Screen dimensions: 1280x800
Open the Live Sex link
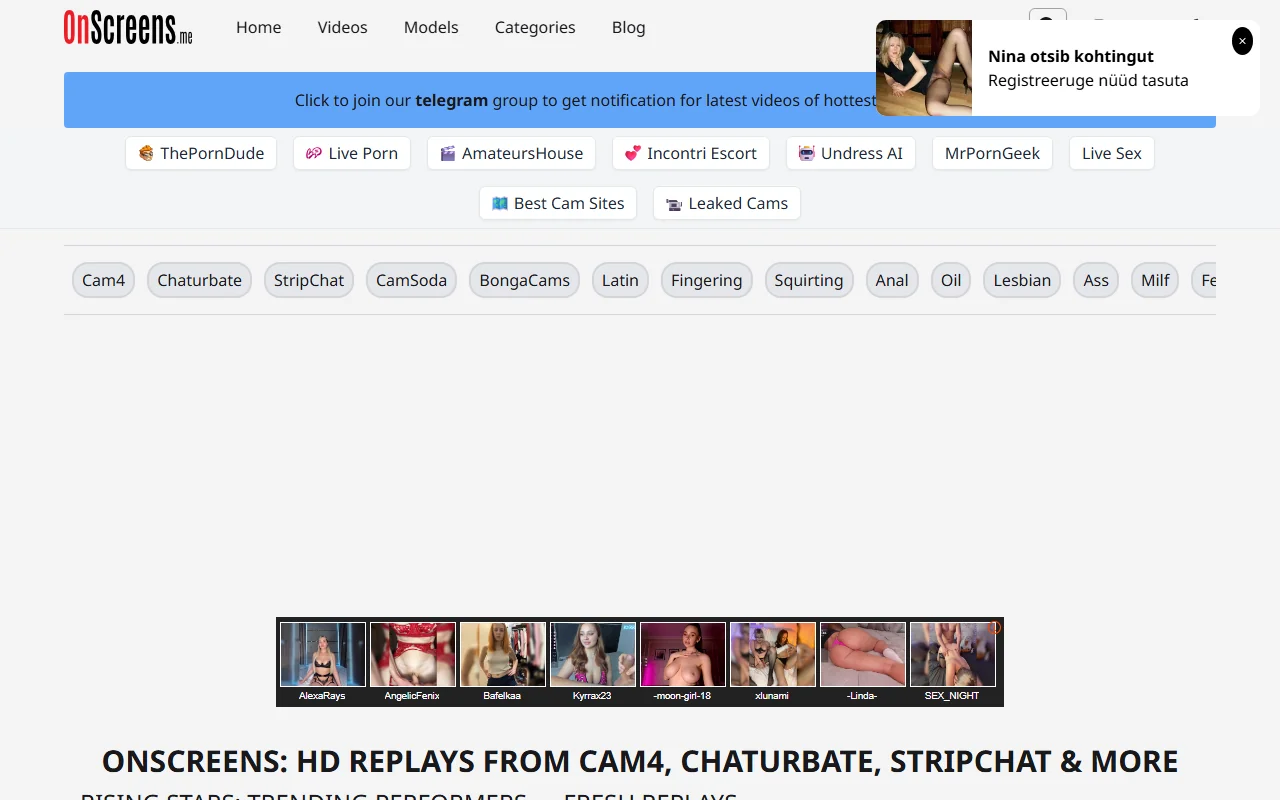click(1111, 153)
